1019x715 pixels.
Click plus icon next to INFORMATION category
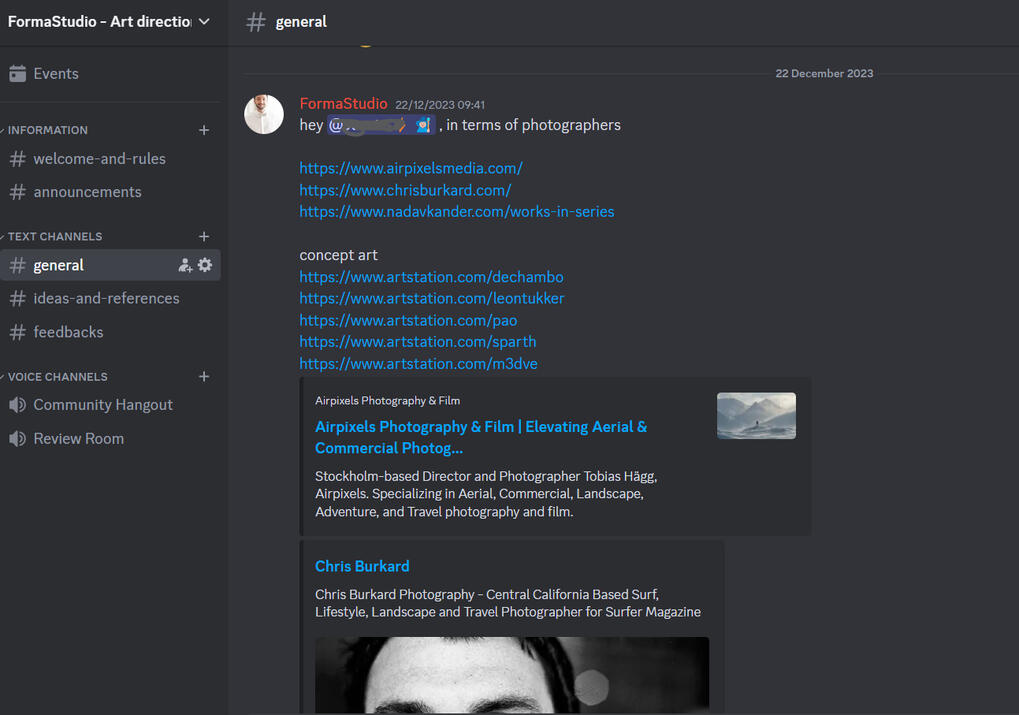(x=204, y=130)
